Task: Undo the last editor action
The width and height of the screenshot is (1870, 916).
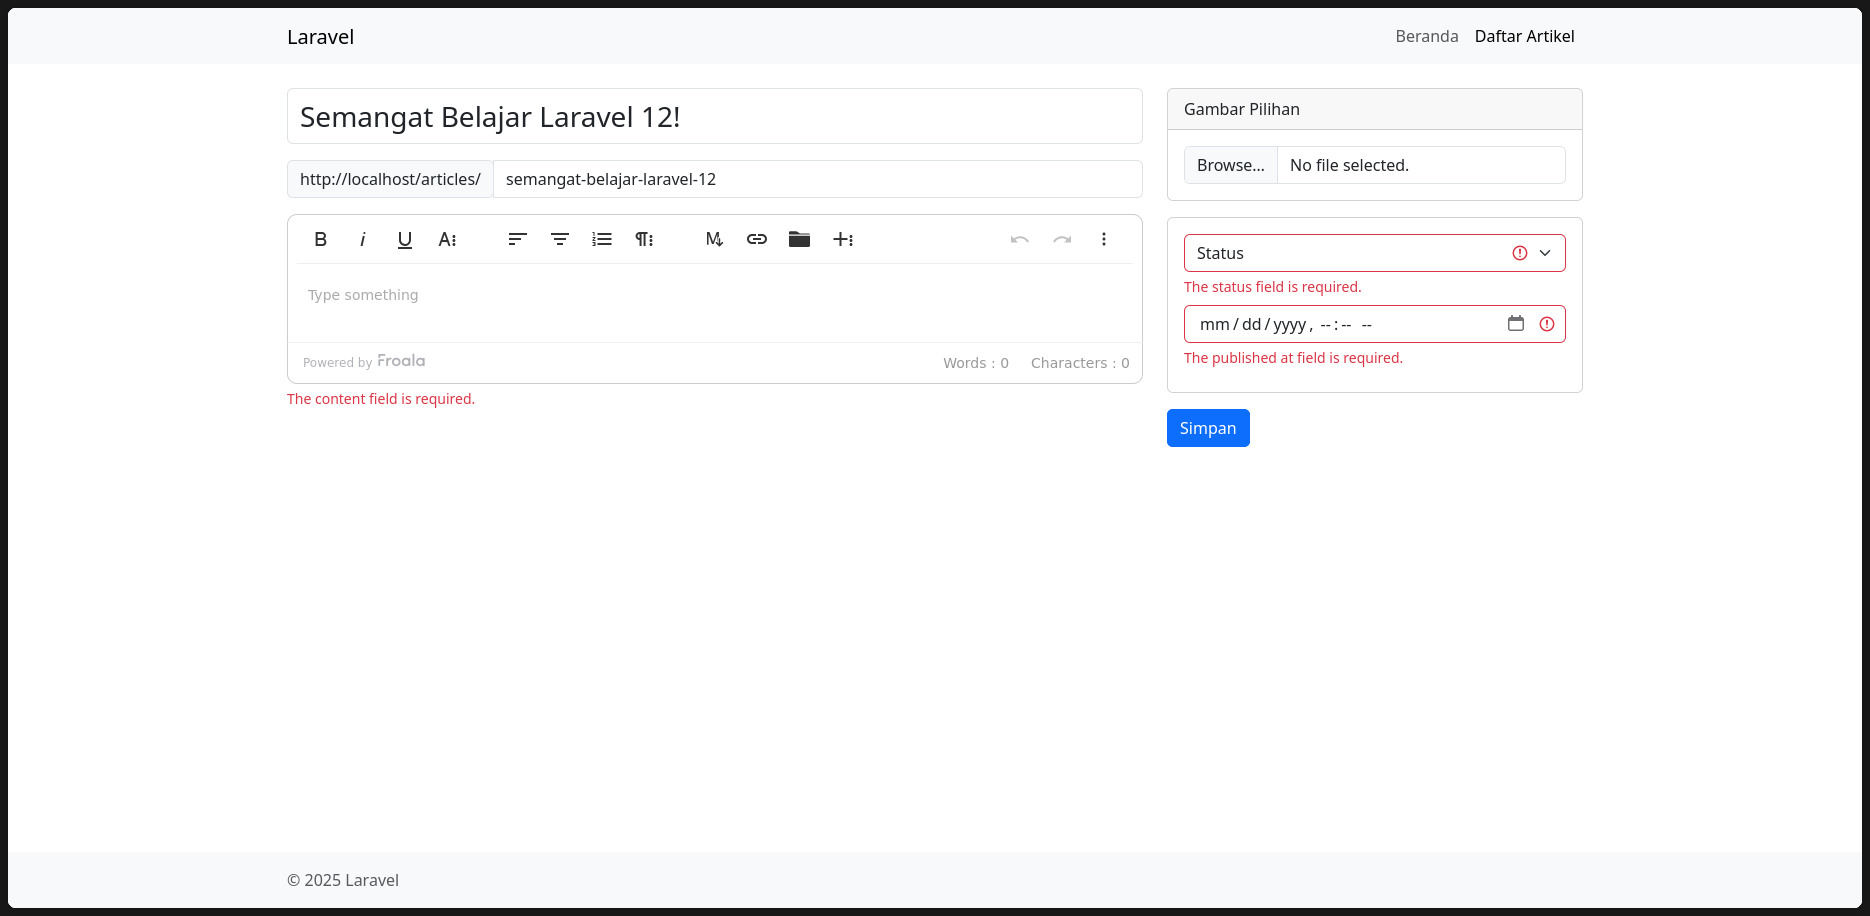Action: tap(1020, 239)
